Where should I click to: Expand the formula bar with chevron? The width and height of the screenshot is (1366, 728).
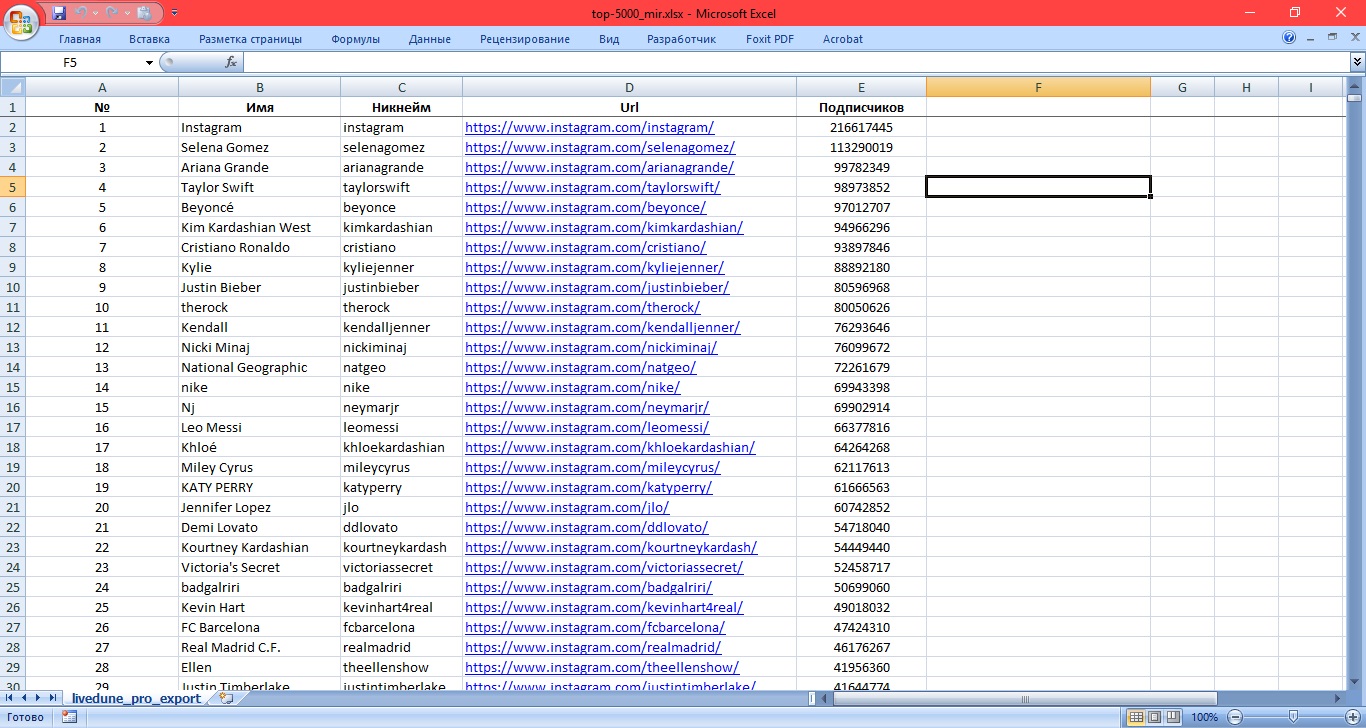(1357, 62)
